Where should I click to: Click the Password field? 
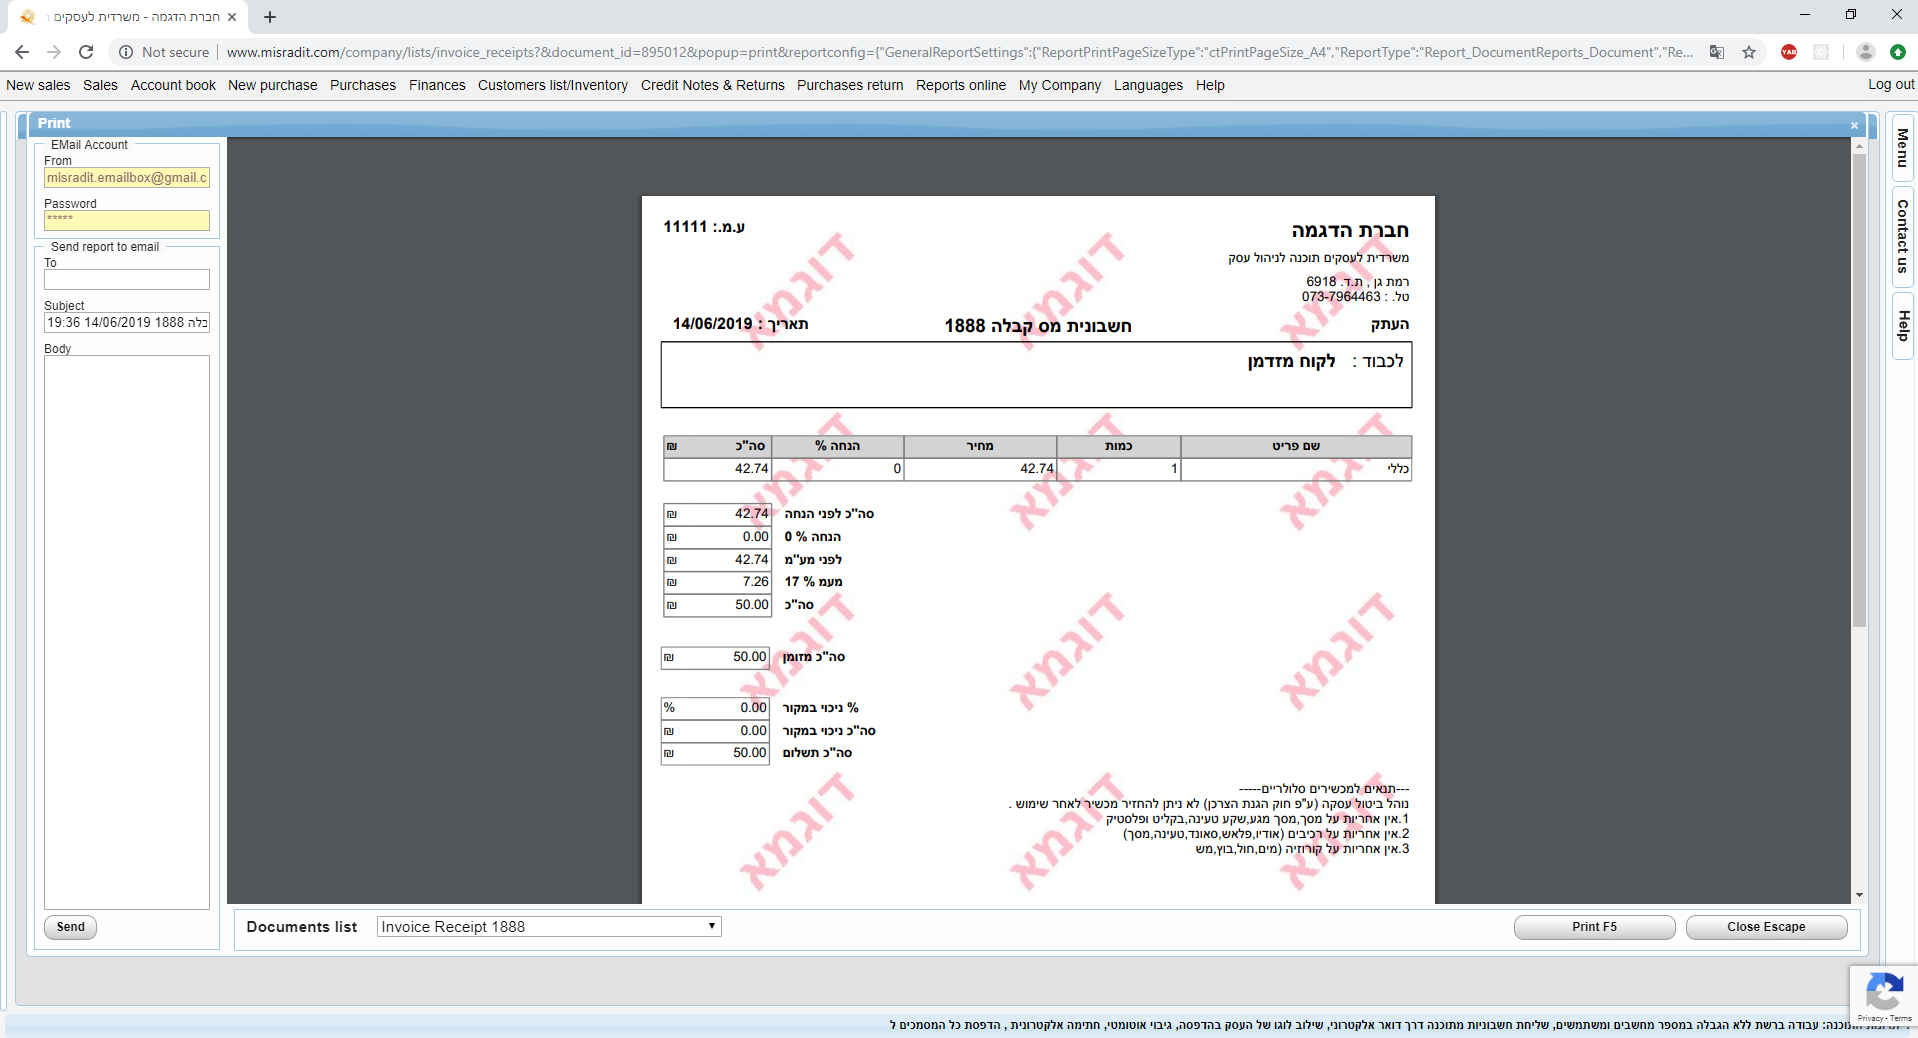127,220
